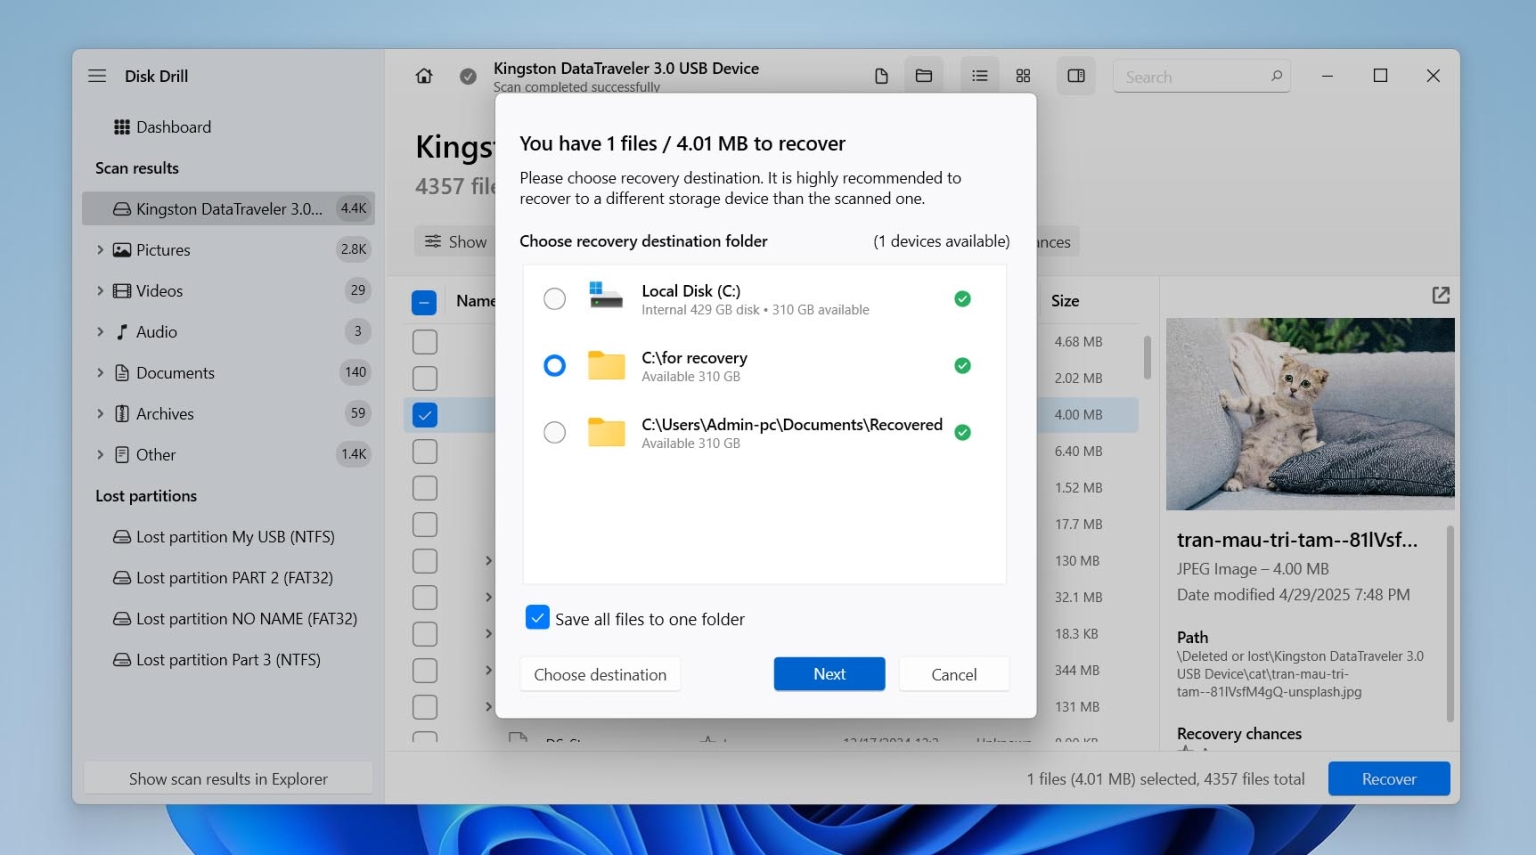Screen dimensions: 1536x855
Task: Expand the Pictures category
Action: click(100, 250)
